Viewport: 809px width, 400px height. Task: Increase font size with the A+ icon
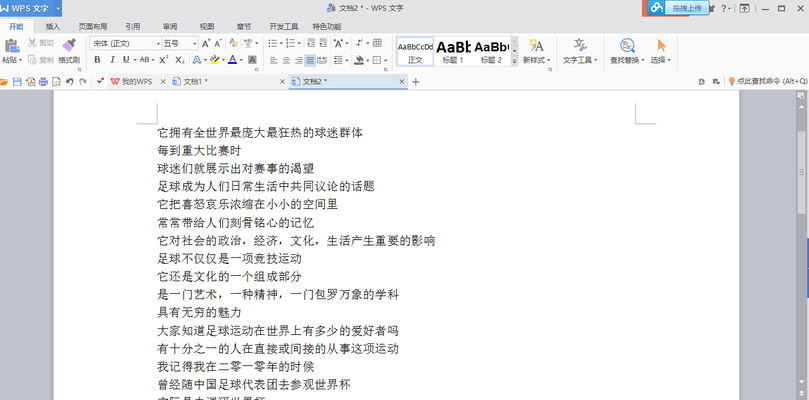[206, 43]
